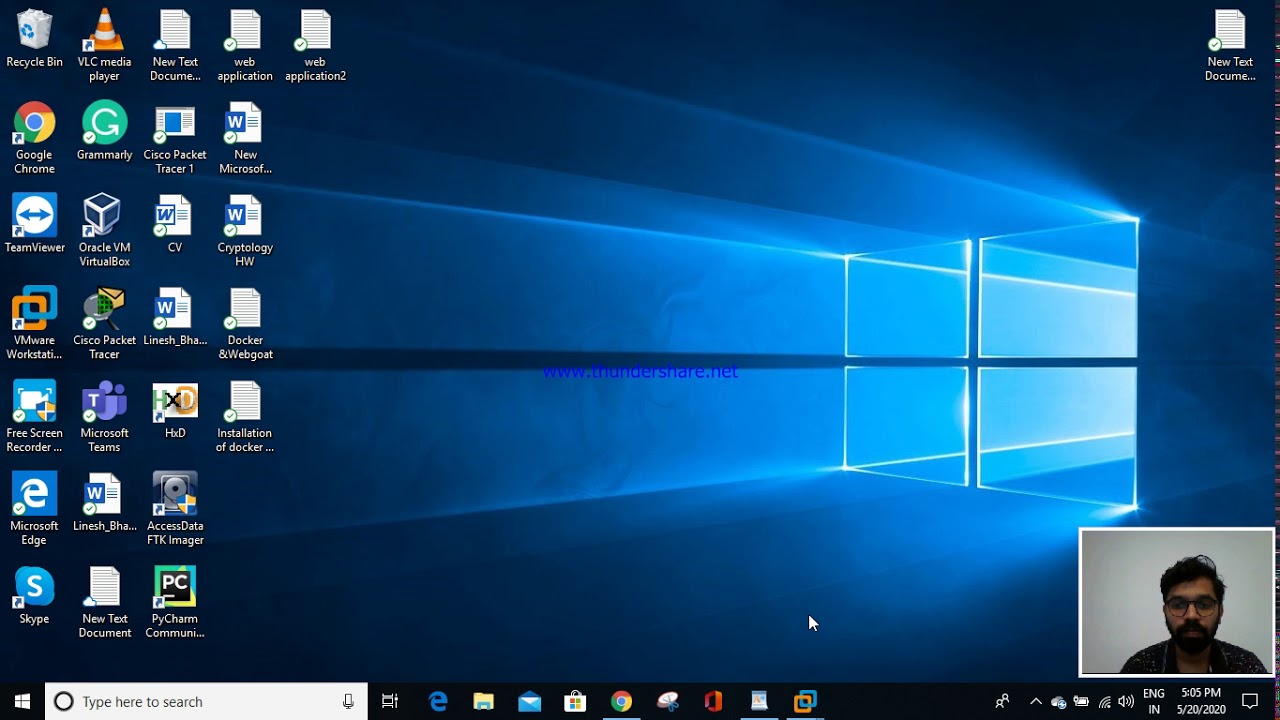Open the Office app in taskbar
This screenshot has height=720, width=1280.
pyautogui.click(x=713, y=702)
